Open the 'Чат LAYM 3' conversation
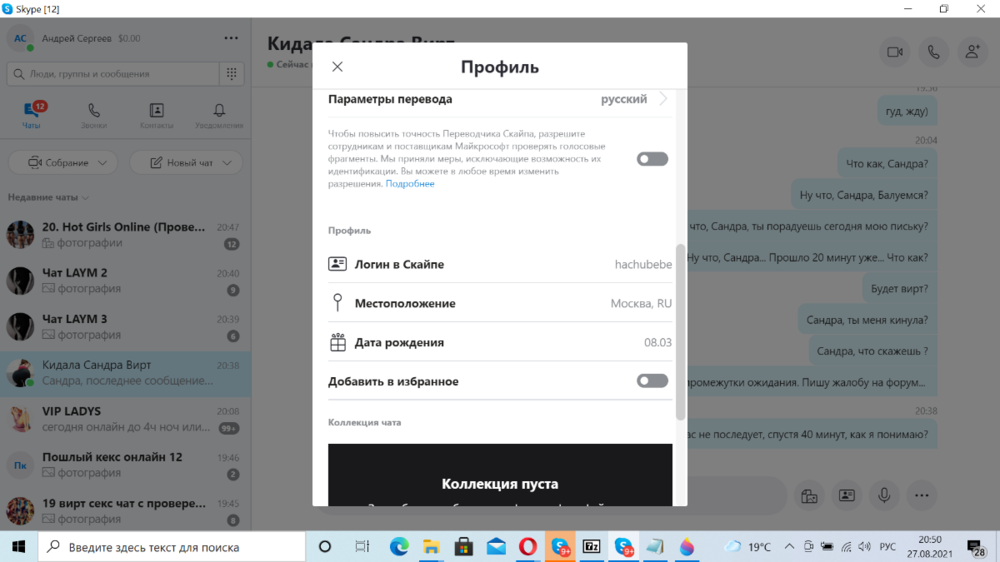 (x=125, y=327)
